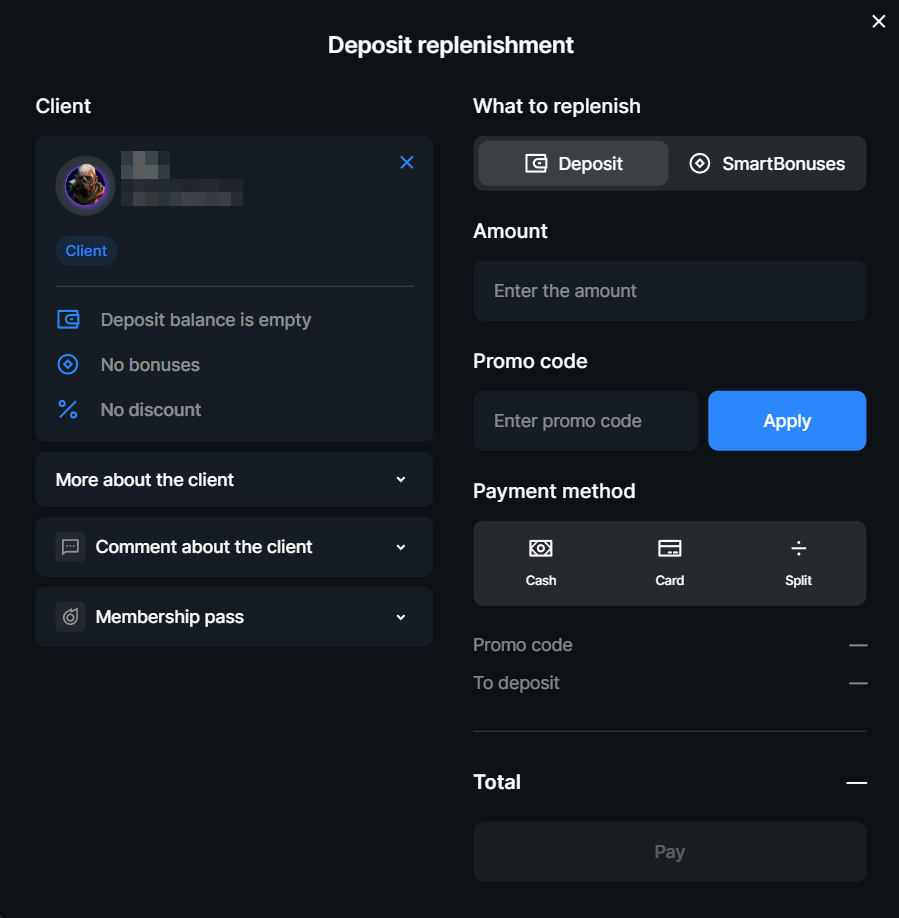Apply the promo code
Screen dimensions: 899x918
pyautogui.click(x=787, y=421)
